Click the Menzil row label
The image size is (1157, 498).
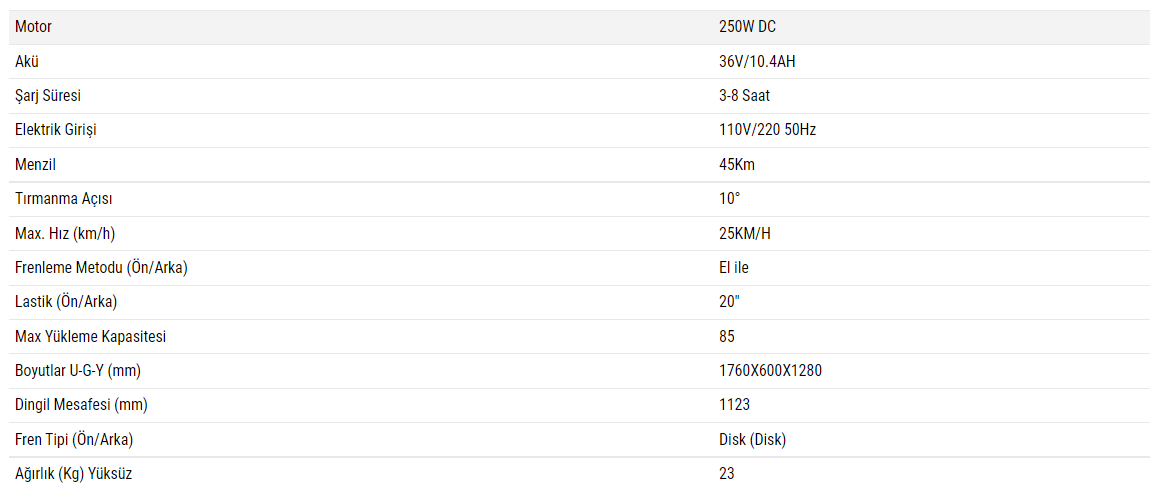point(35,165)
